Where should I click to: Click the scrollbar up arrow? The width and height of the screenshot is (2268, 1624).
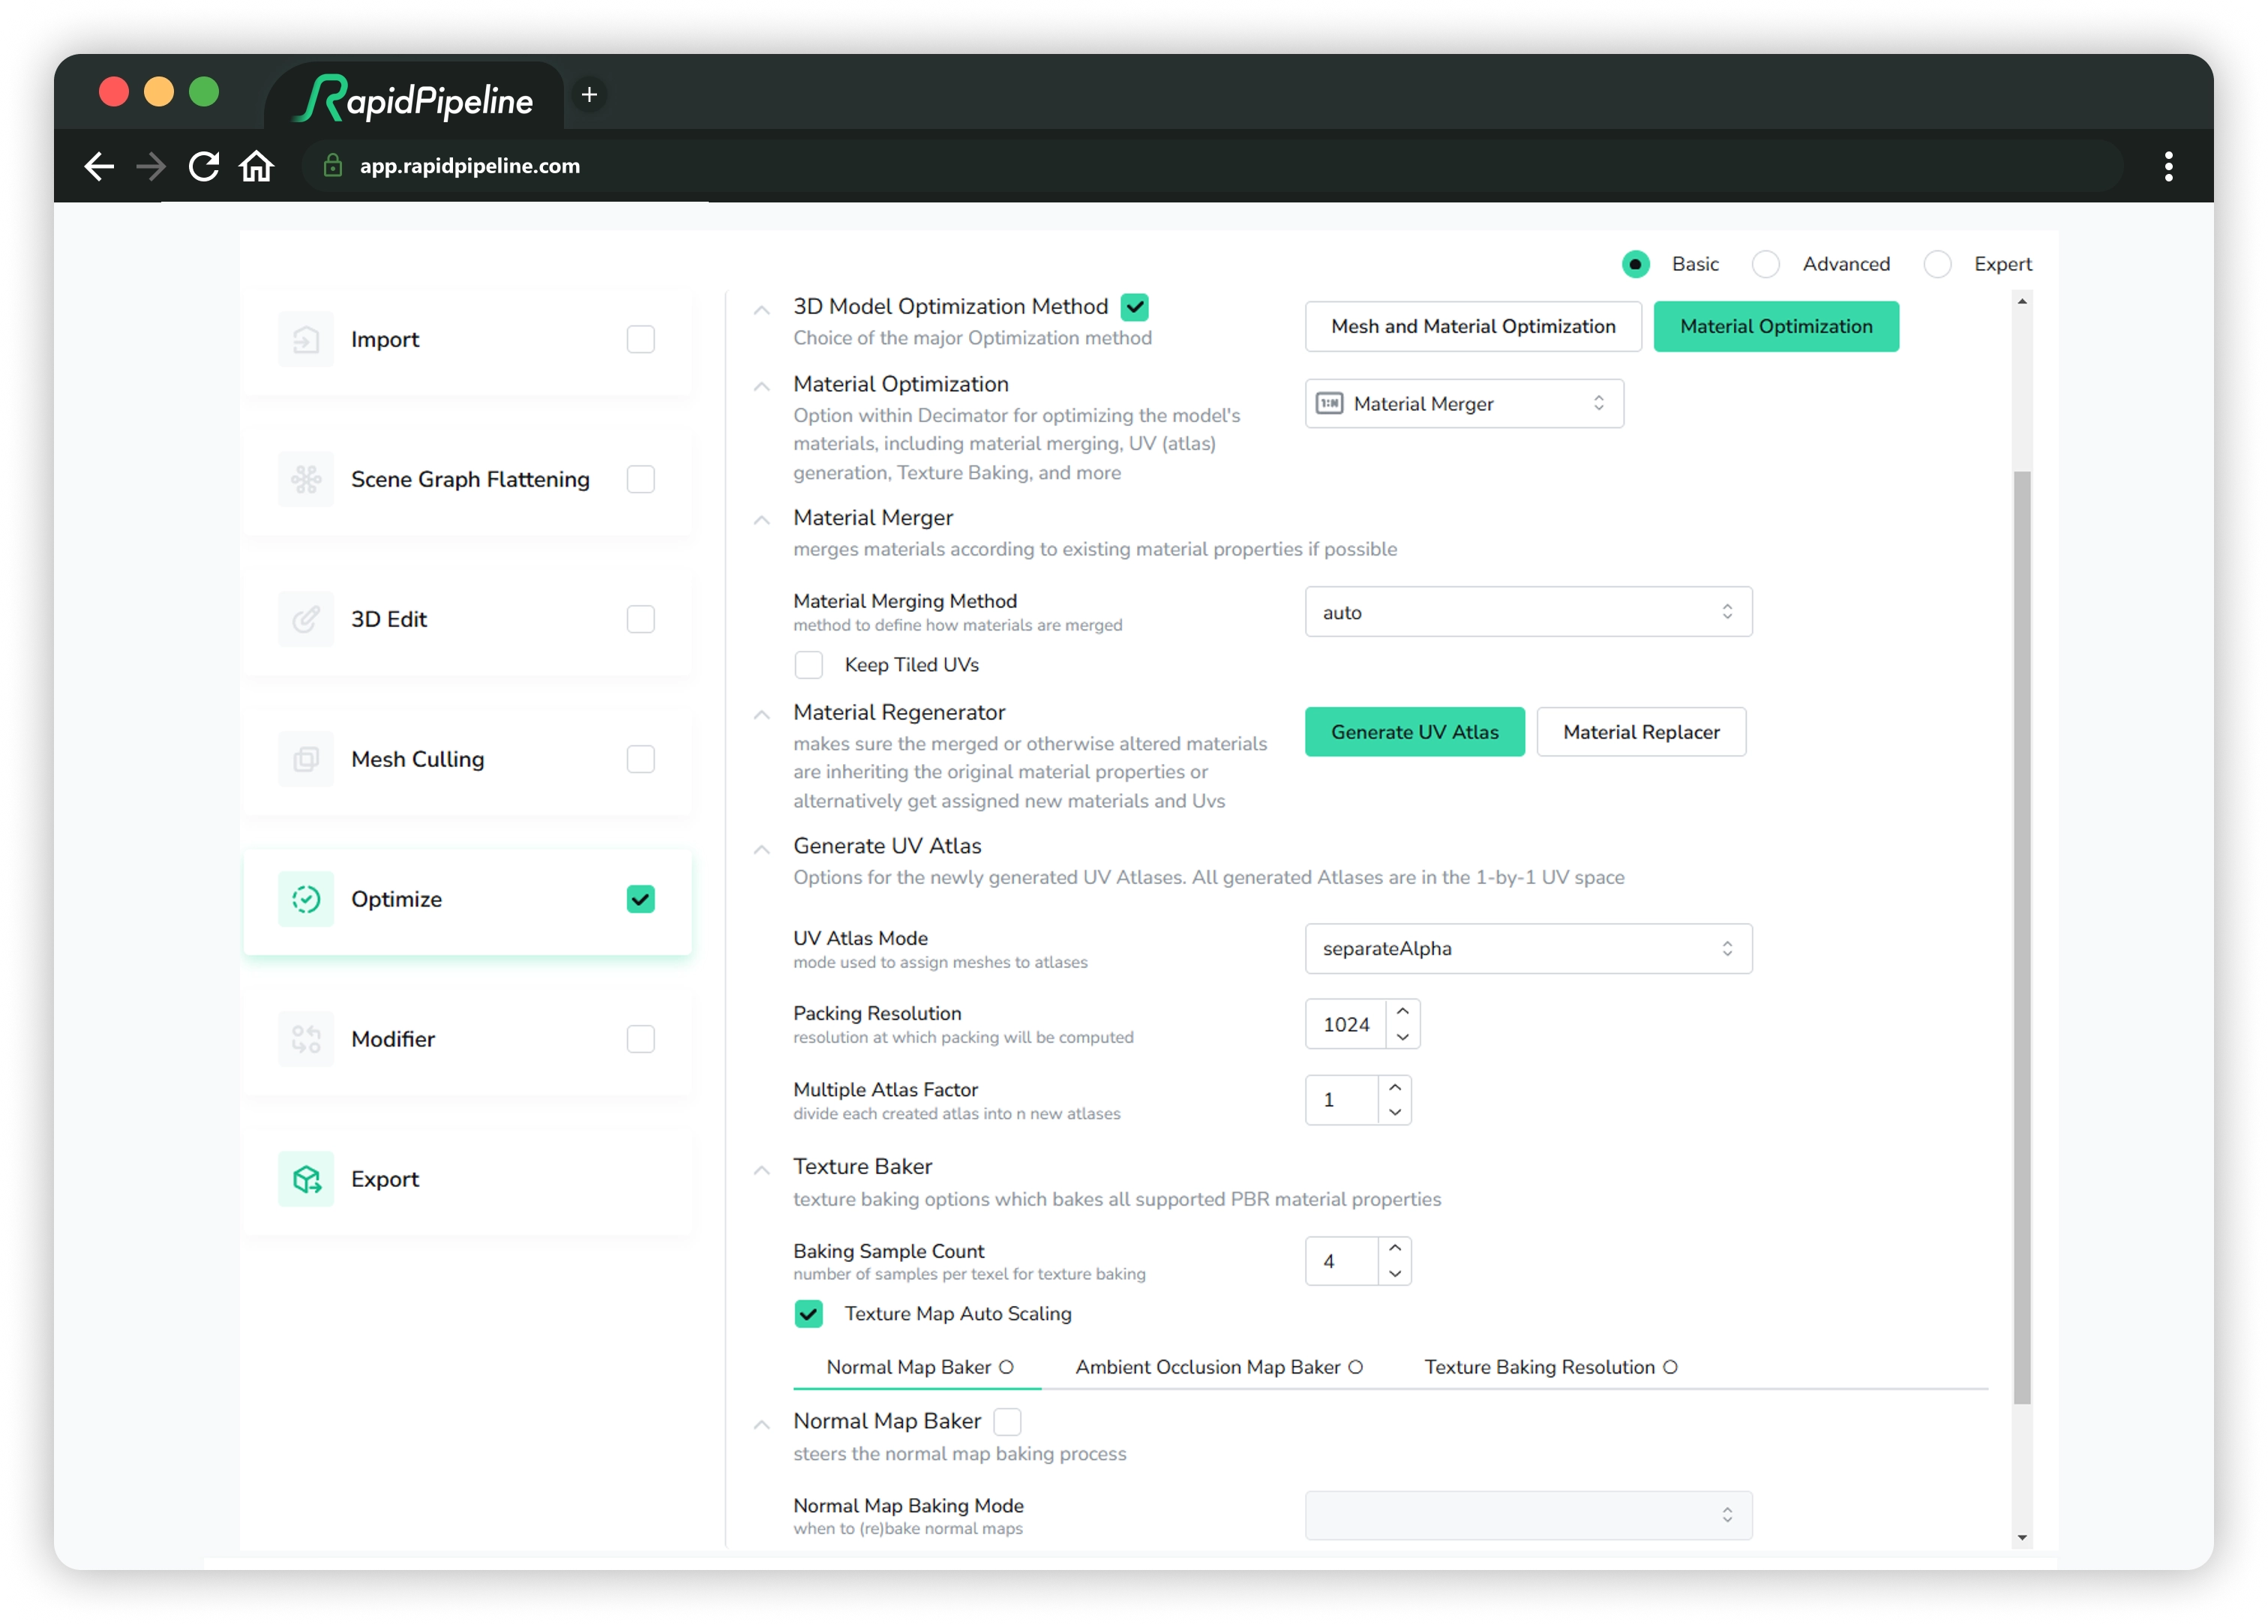click(2022, 301)
